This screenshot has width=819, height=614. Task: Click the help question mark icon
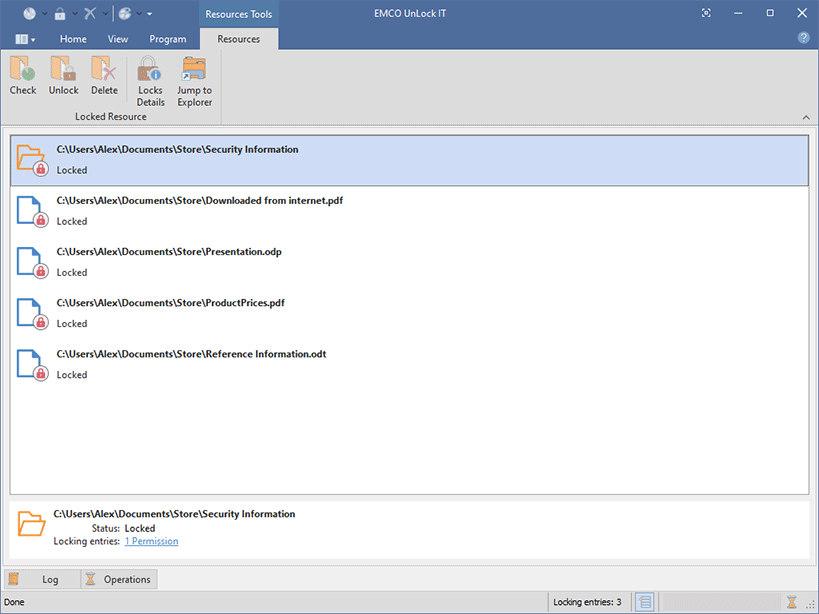click(x=803, y=38)
